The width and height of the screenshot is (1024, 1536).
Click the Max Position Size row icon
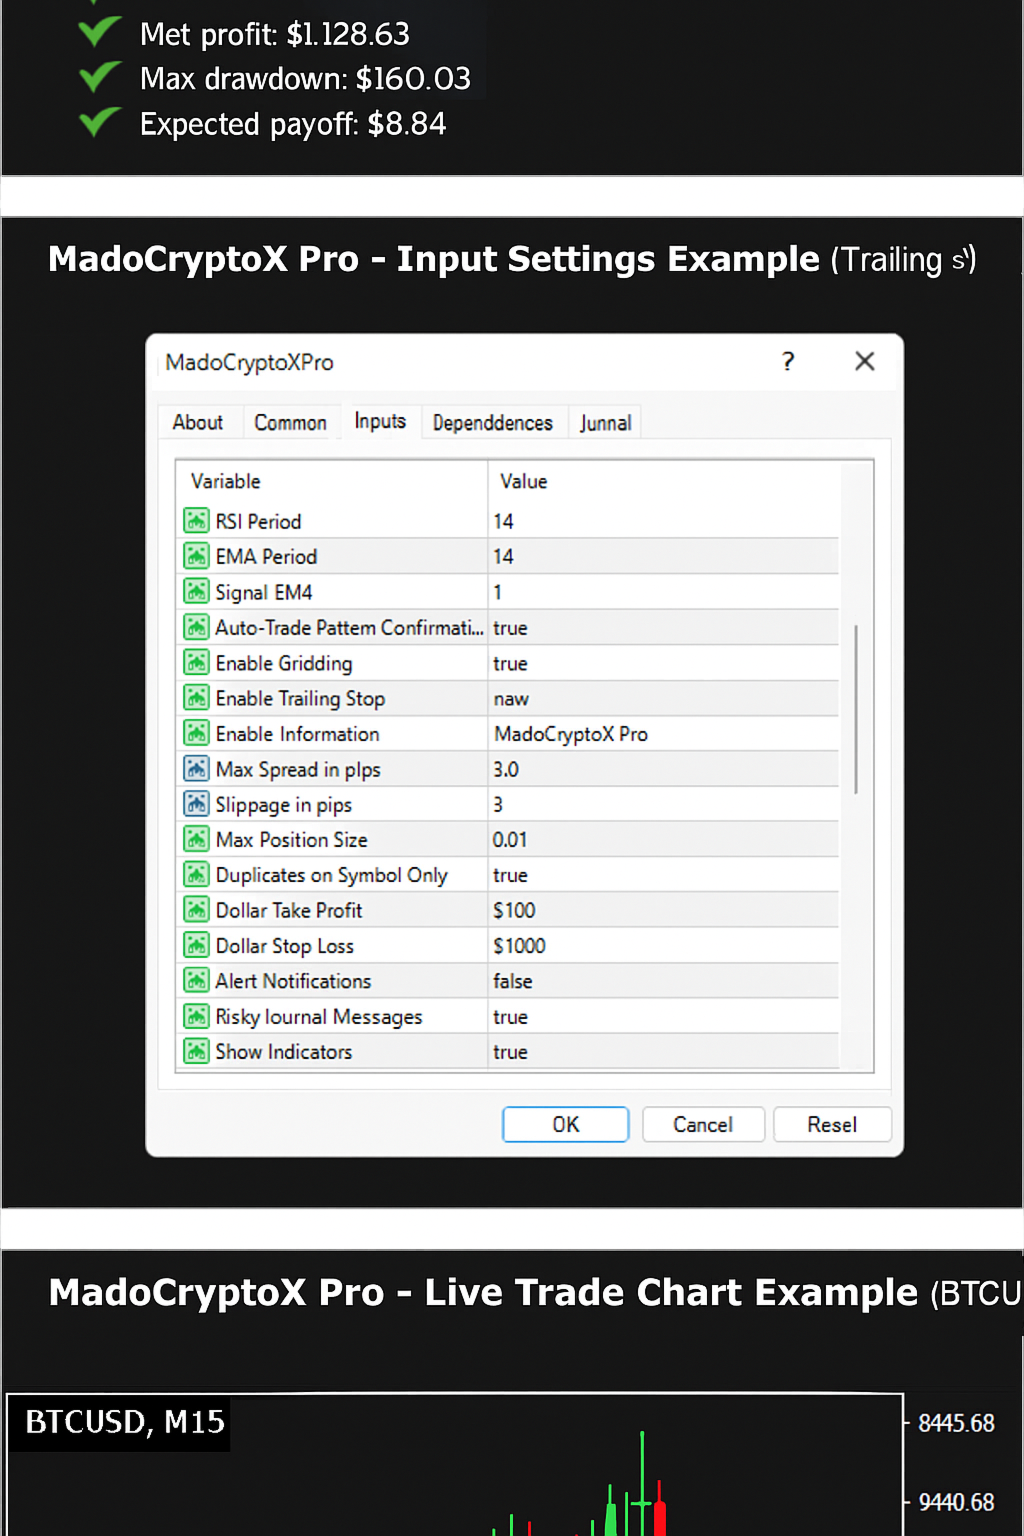(x=196, y=839)
